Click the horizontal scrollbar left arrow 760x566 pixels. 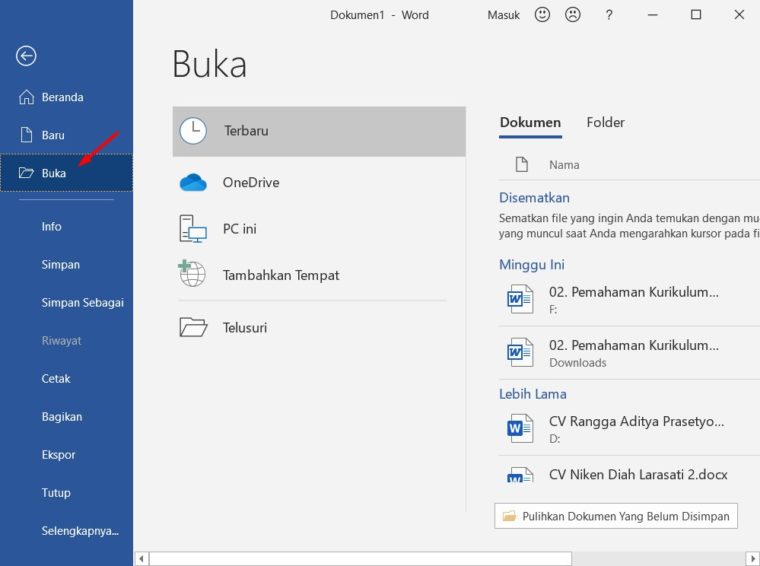tap(141, 559)
